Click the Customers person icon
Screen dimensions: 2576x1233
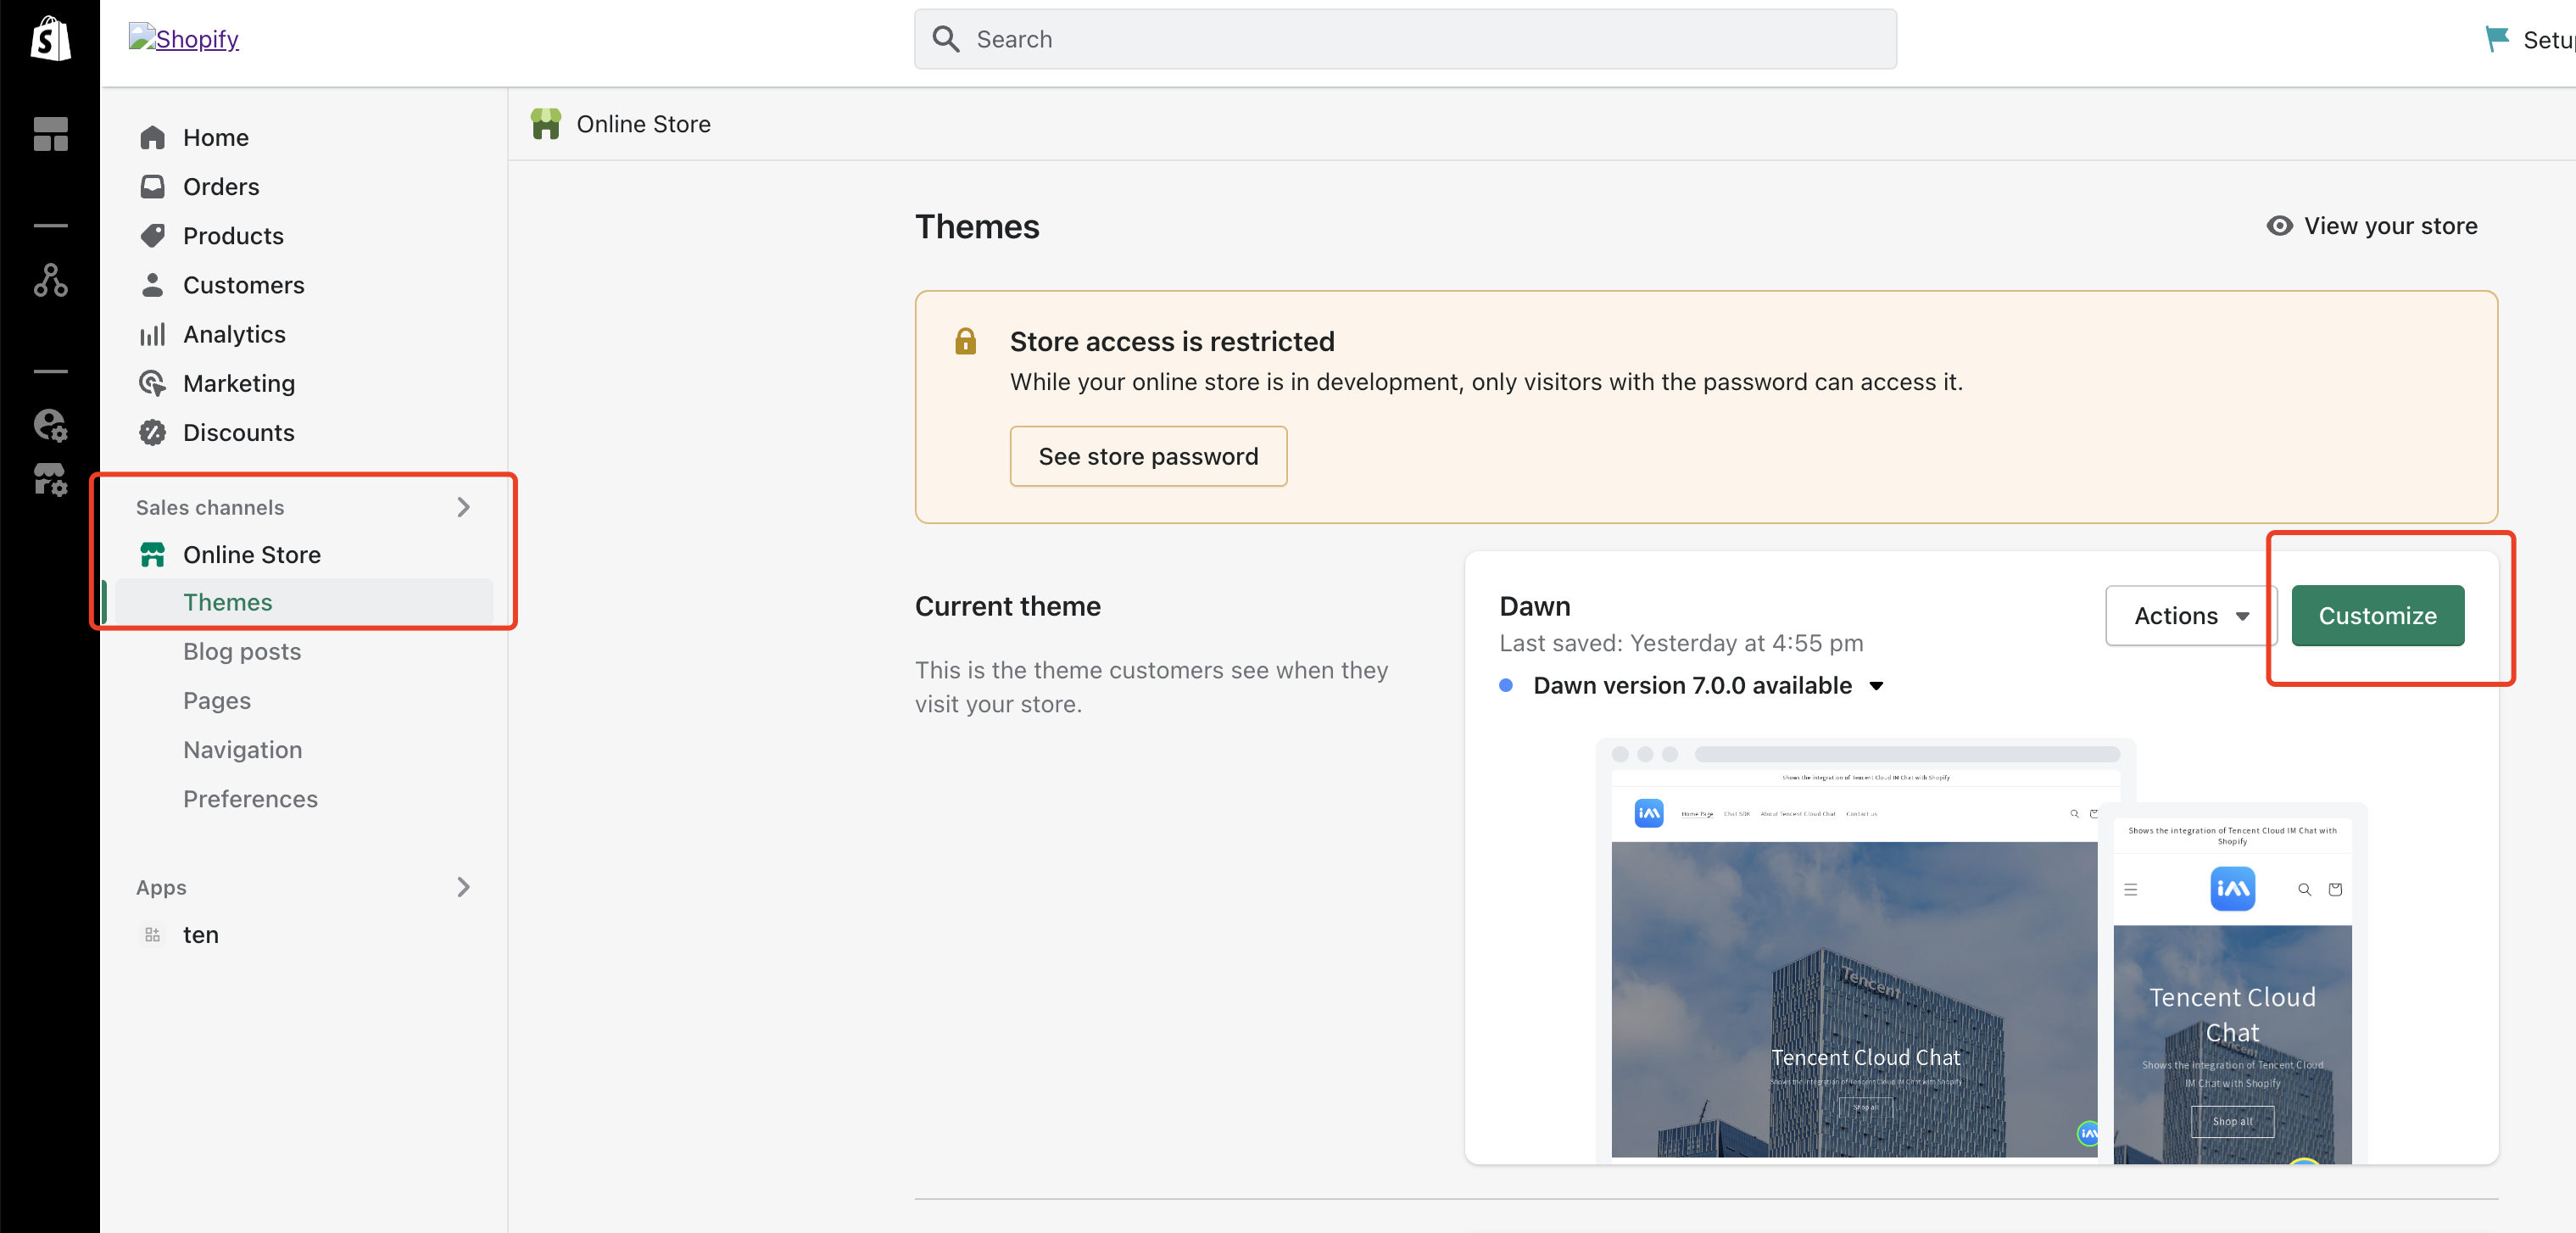click(152, 285)
